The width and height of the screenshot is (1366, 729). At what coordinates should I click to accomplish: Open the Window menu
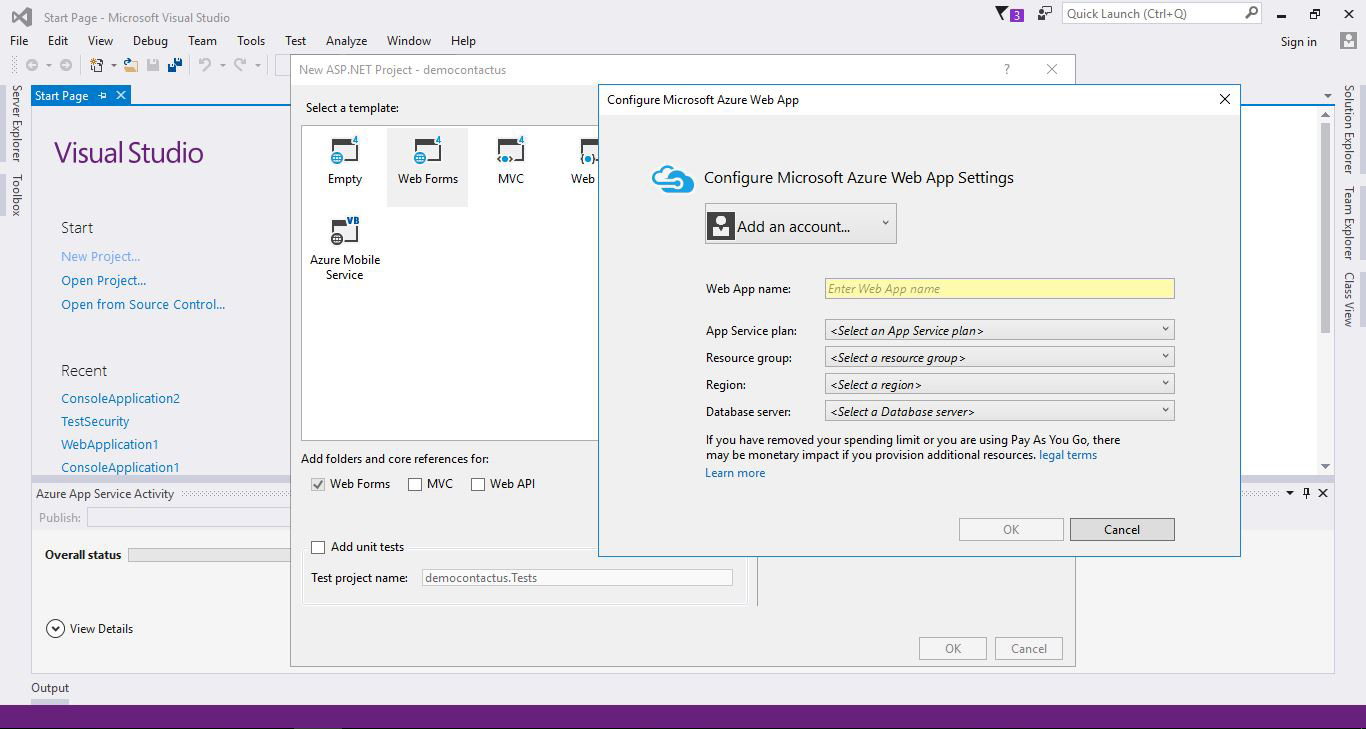409,41
